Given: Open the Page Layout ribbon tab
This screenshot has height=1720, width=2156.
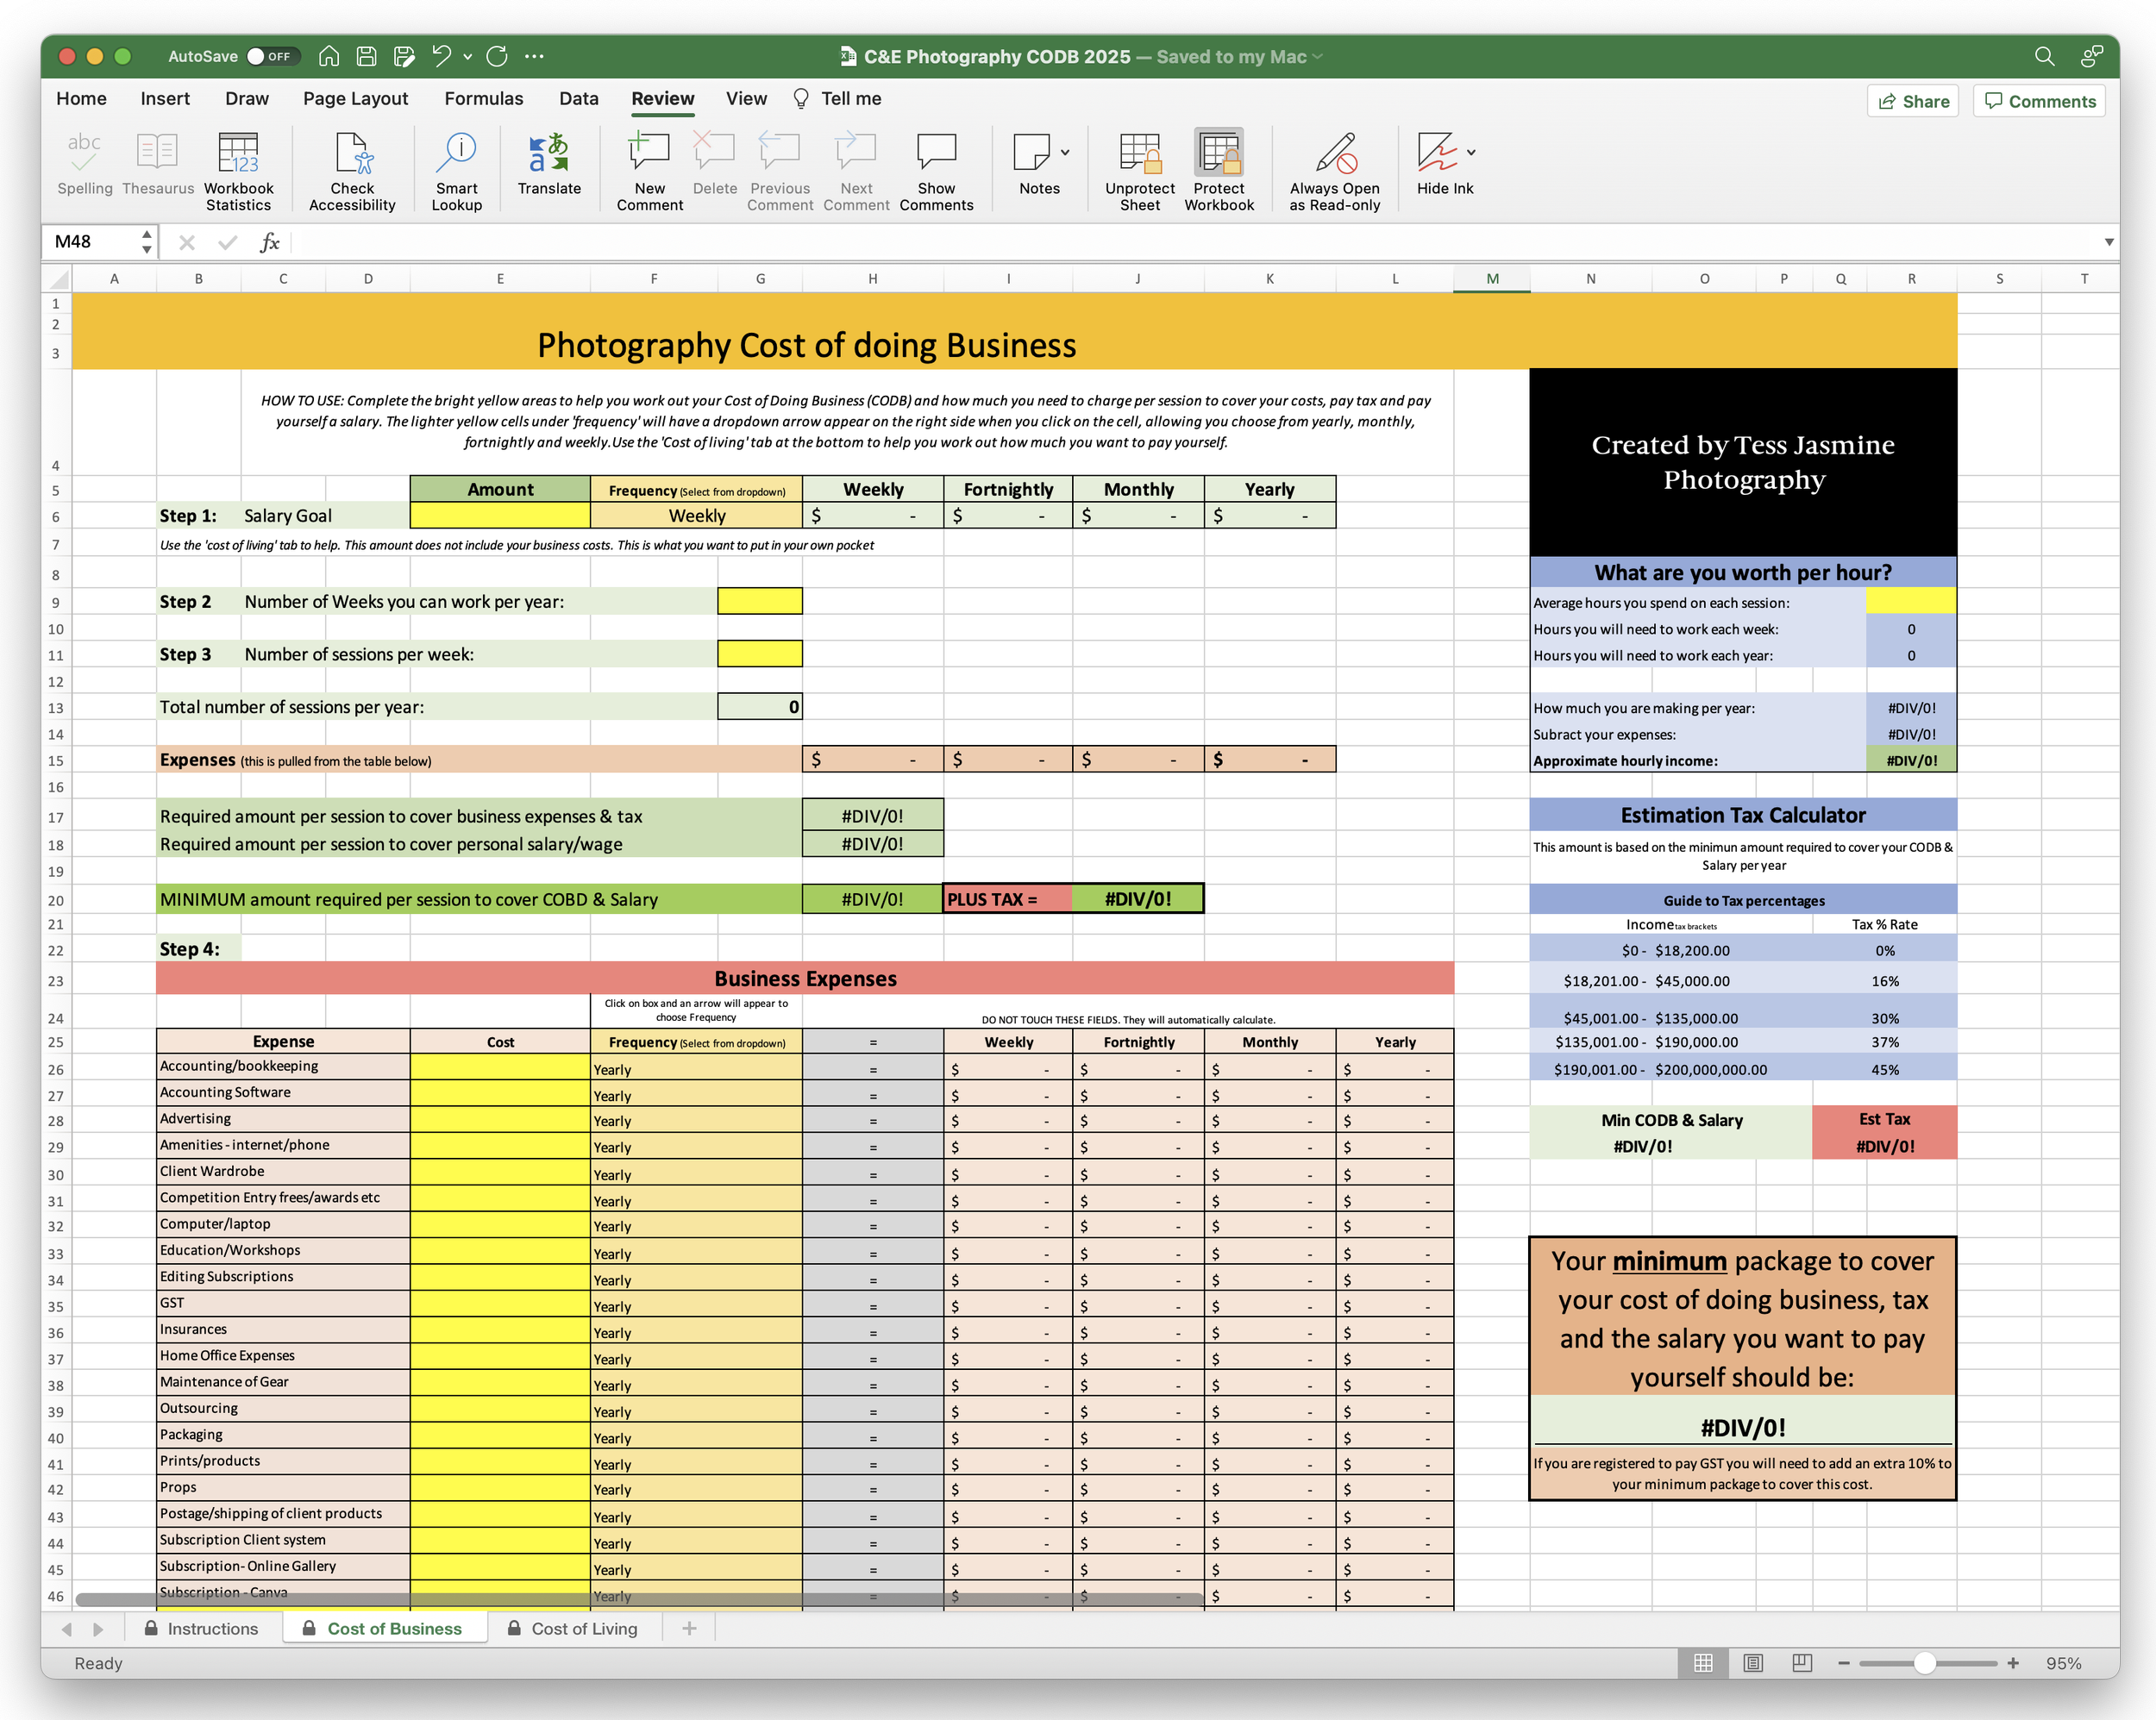Looking at the screenshot, I should coord(355,99).
